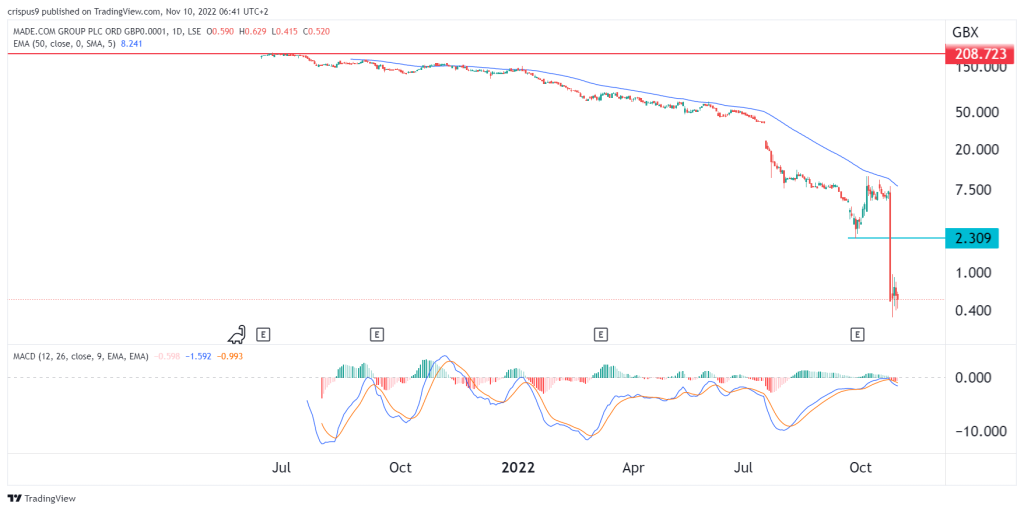Click the Apr label on the time axis

(633, 468)
